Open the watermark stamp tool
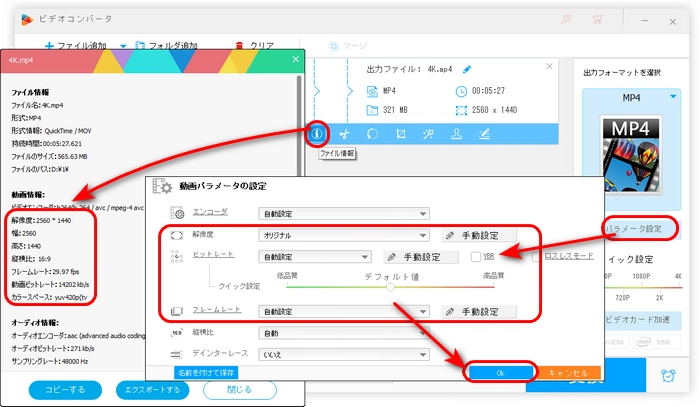Screen dimensions: 700x407 pyautogui.click(x=456, y=132)
